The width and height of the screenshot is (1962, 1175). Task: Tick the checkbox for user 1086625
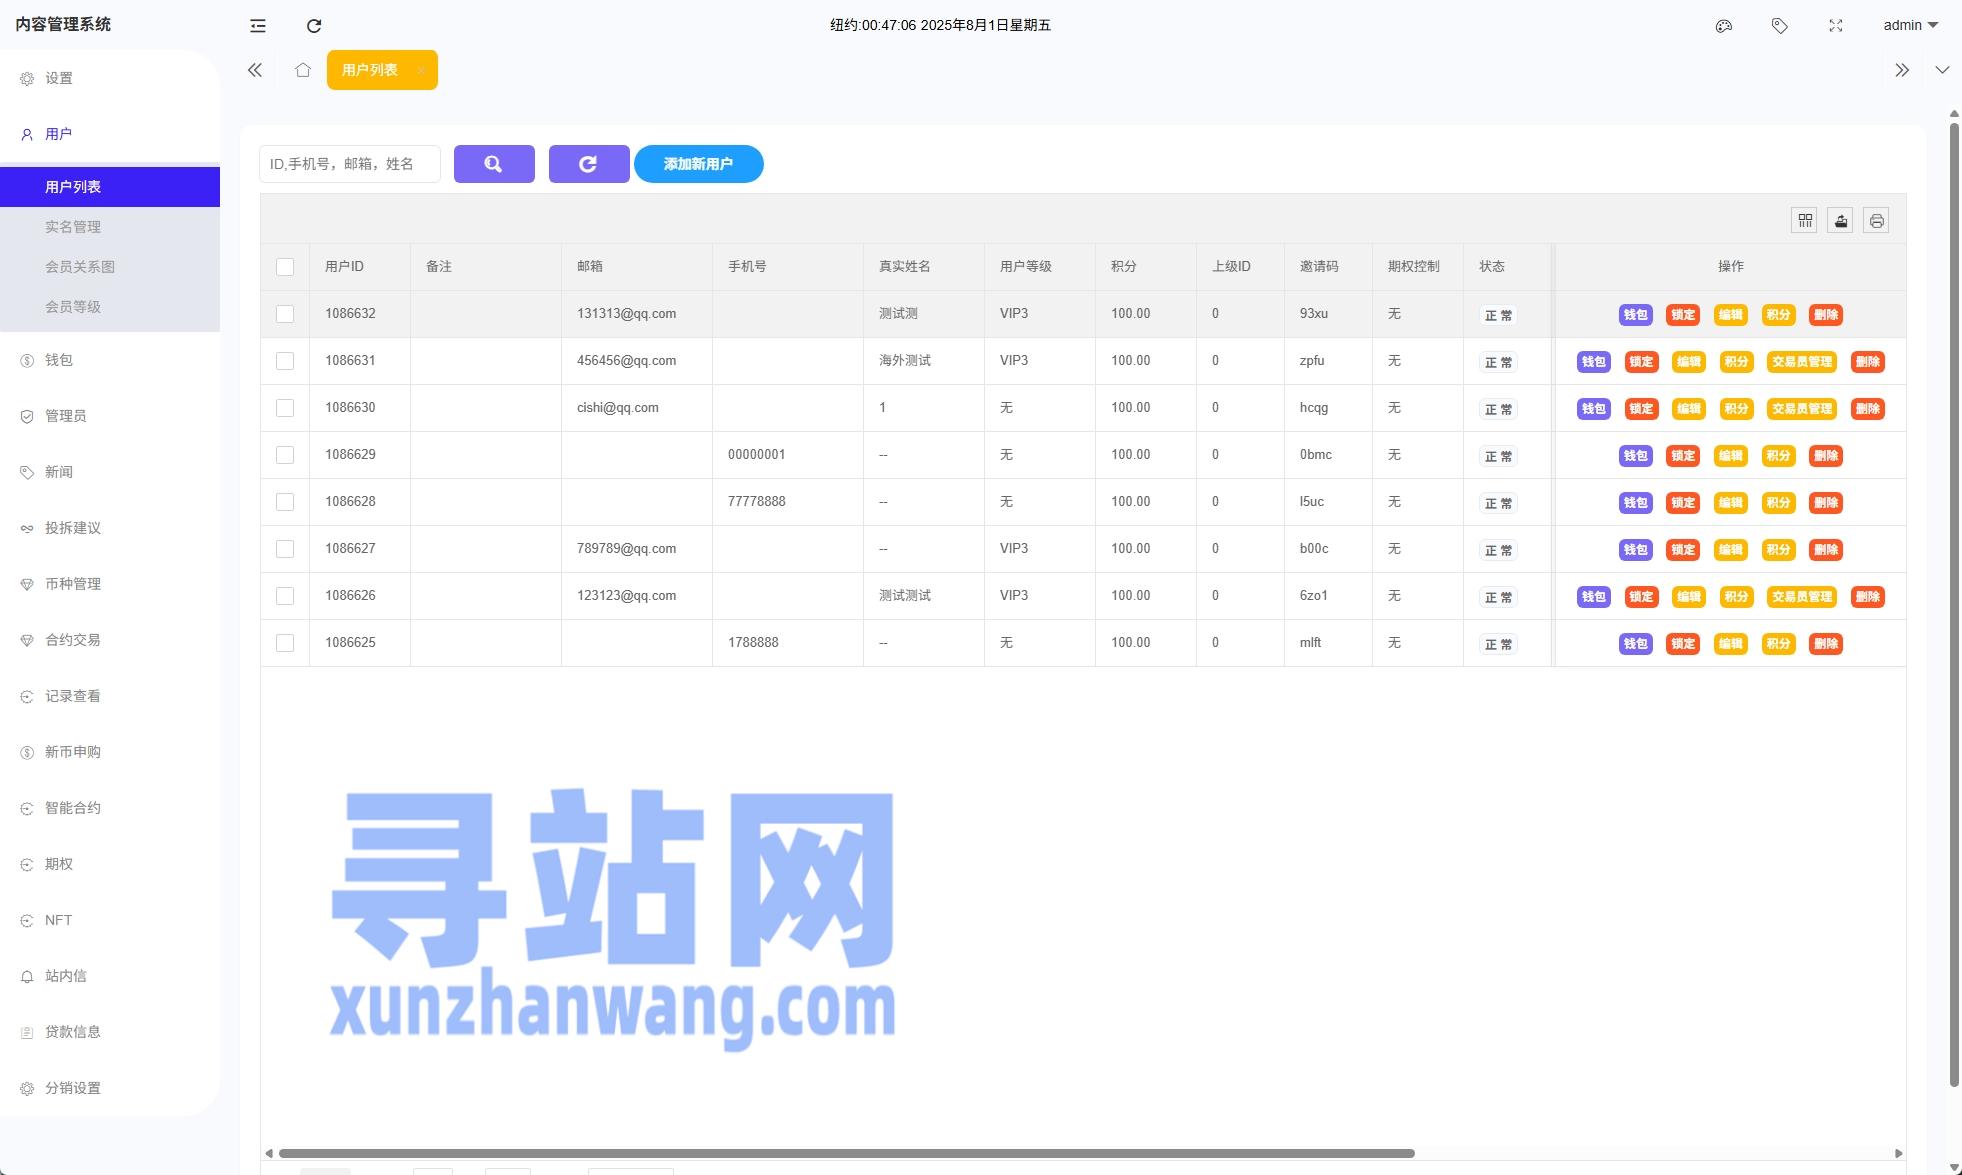[285, 642]
